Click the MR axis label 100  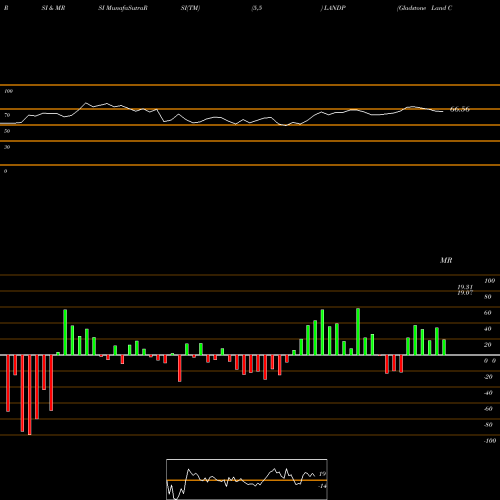[x=490, y=281]
